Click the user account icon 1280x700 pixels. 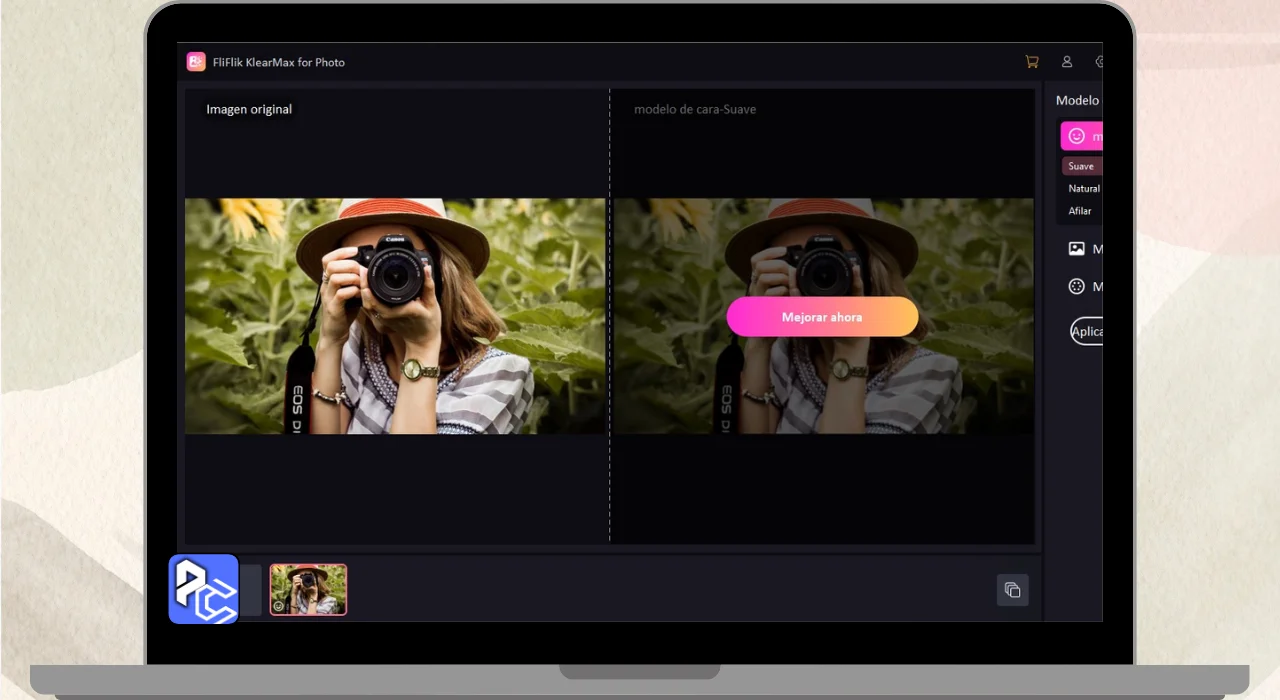[1067, 62]
